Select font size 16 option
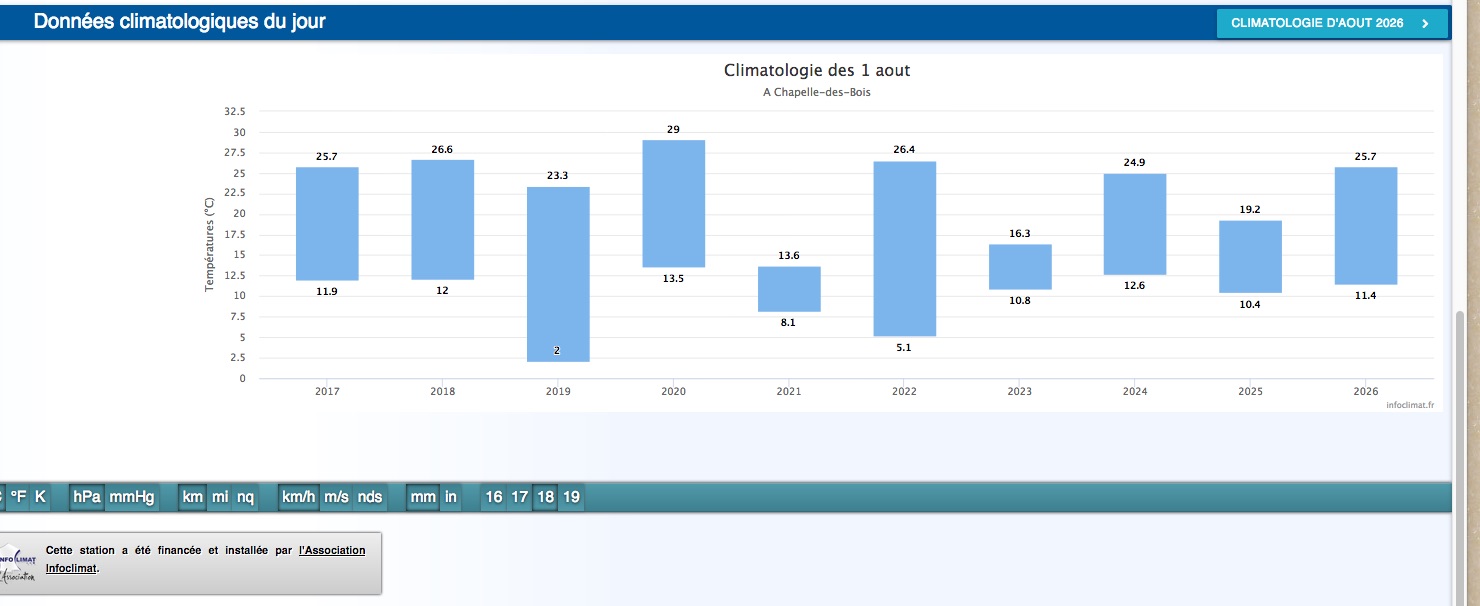Screen dimensions: 1480x606 pos(494,497)
